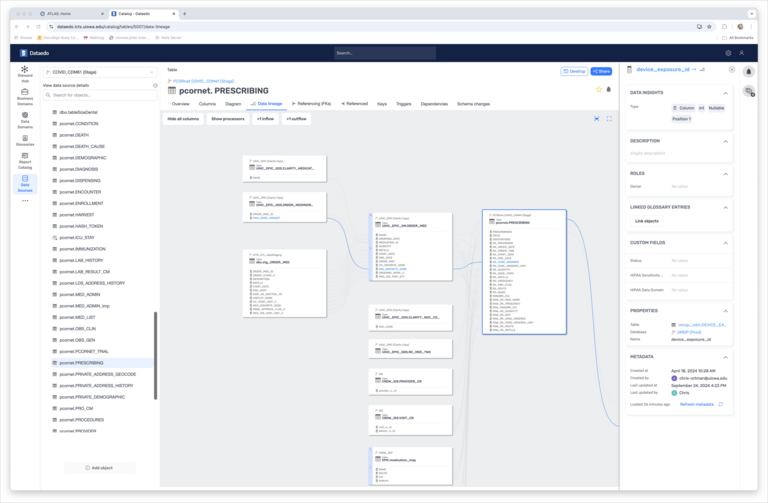Viewport: 768px width, 503px height.
Task: Click the object list vertical scrollbar
Action: tap(156, 356)
